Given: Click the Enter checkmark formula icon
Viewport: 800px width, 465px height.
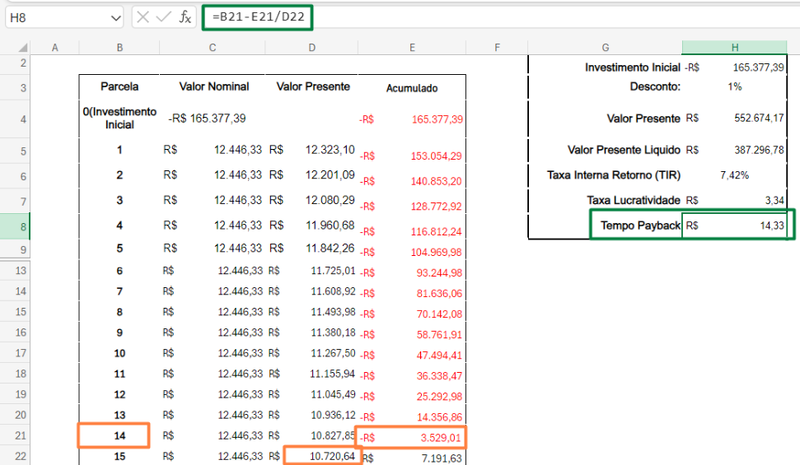Looking at the screenshot, I should tap(163, 17).
